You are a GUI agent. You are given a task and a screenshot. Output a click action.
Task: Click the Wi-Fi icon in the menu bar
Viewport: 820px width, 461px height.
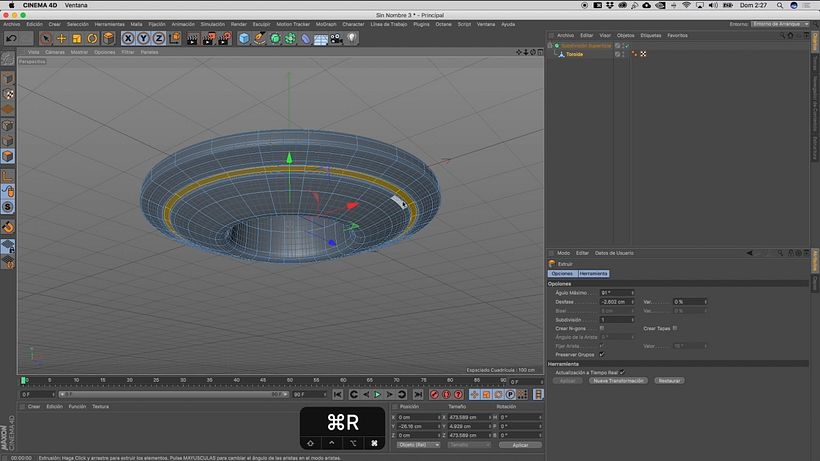(686, 5)
